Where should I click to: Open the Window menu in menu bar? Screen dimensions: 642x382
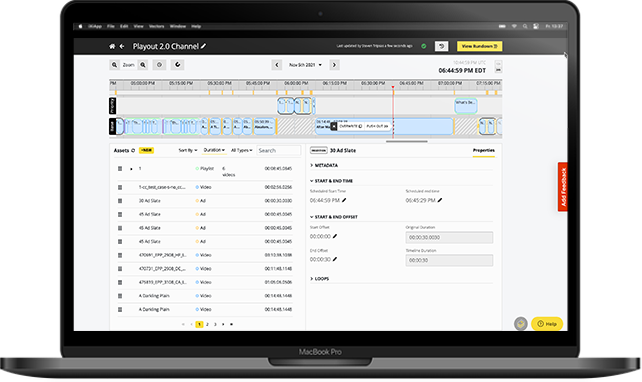tap(178, 26)
